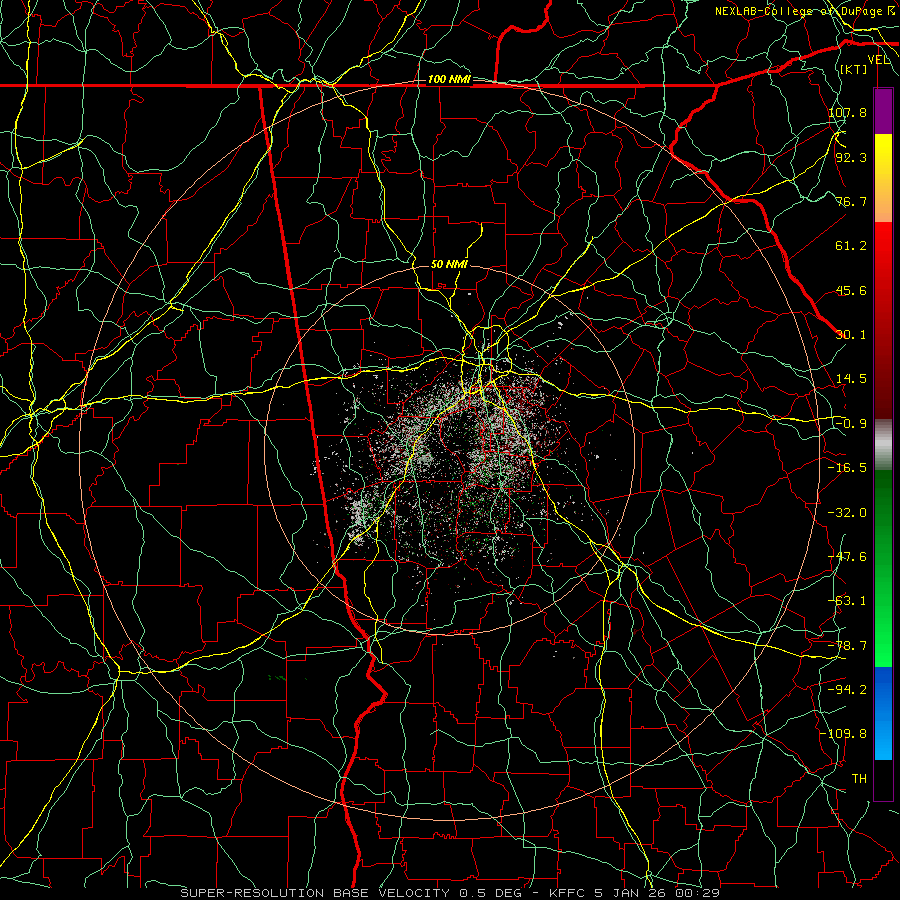
Task: Select the -78.7 scale value
Action: (x=848, y=646)
